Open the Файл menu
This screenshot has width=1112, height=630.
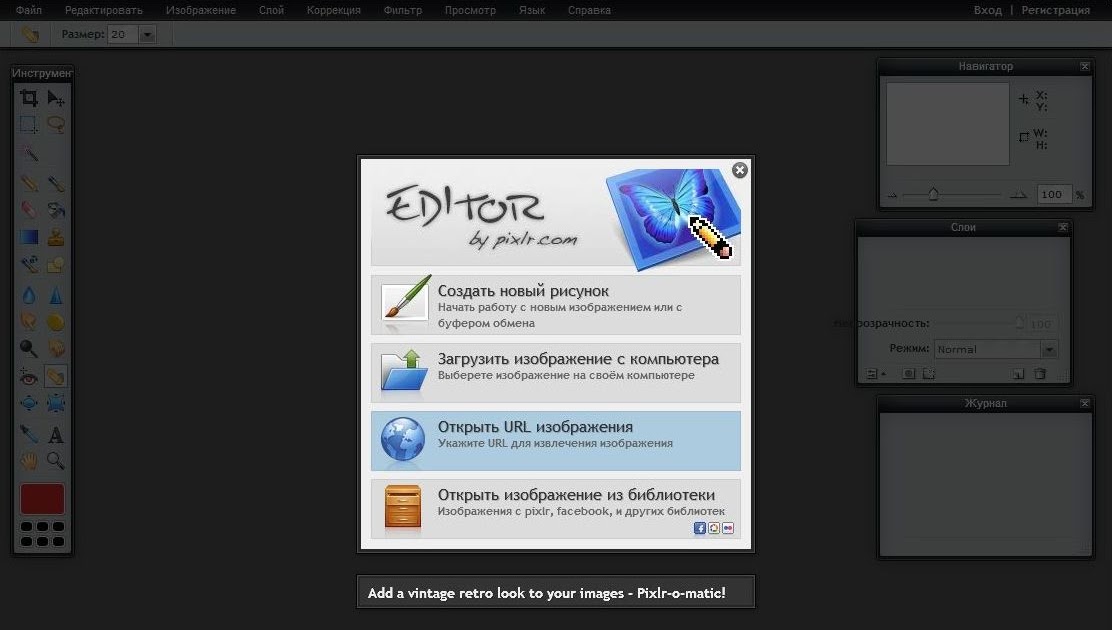[x=29, y=10]
